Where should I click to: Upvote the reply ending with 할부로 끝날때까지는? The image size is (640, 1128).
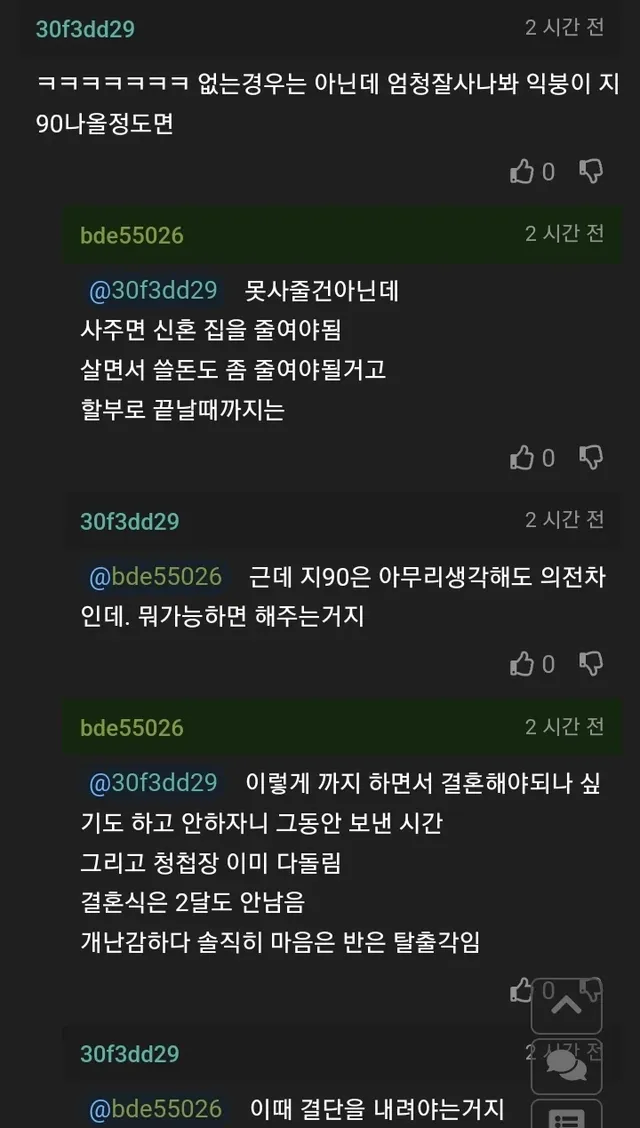pyautogui.click(x=523, y=458)
